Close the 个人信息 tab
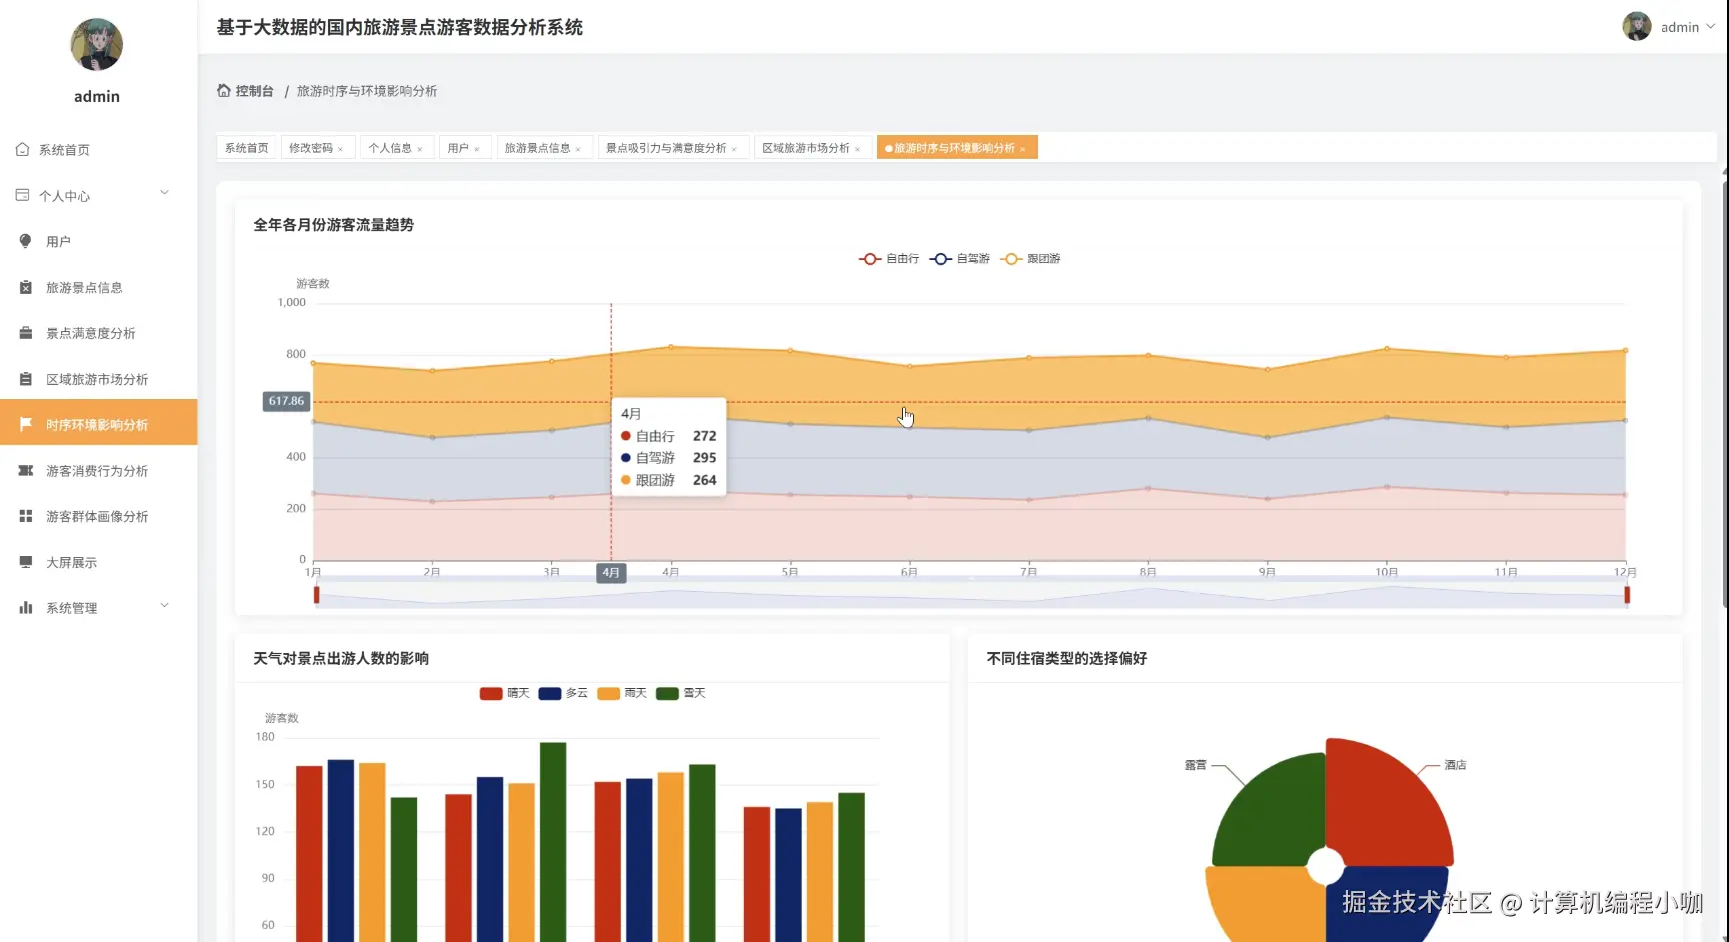1729x942 pixels. coord(420,149)
